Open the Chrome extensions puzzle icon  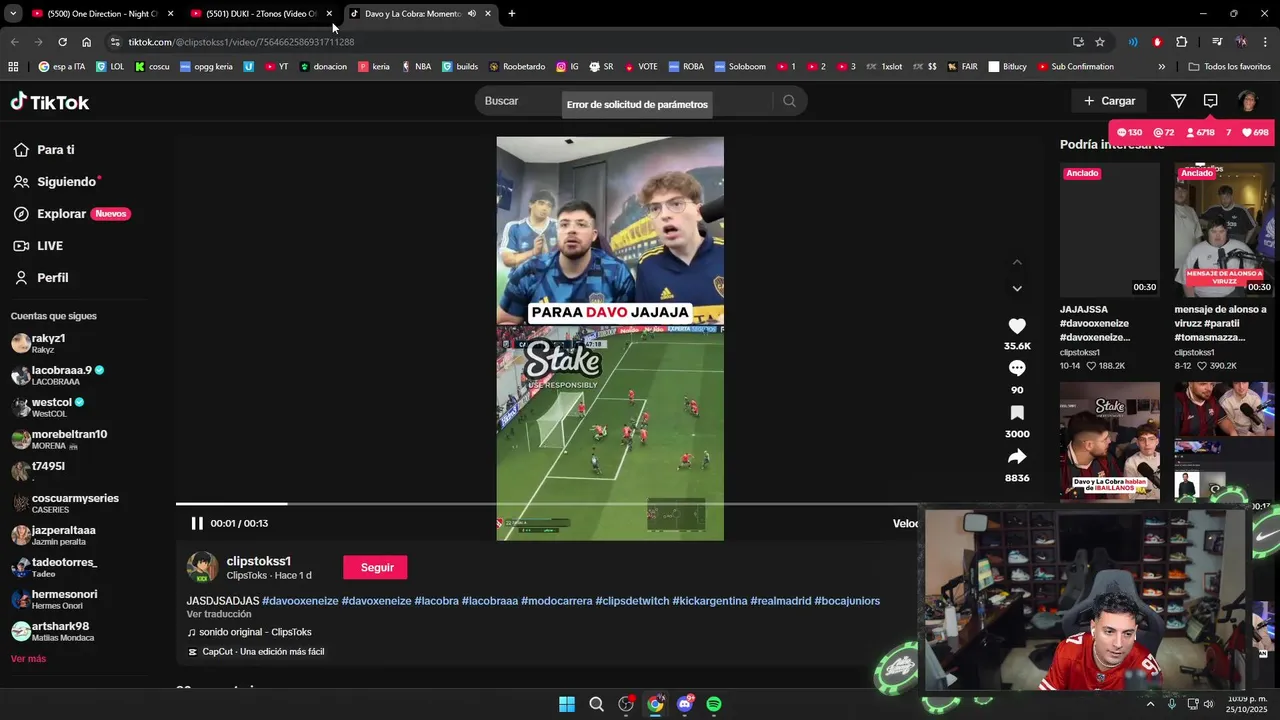tap(1182, 42)
